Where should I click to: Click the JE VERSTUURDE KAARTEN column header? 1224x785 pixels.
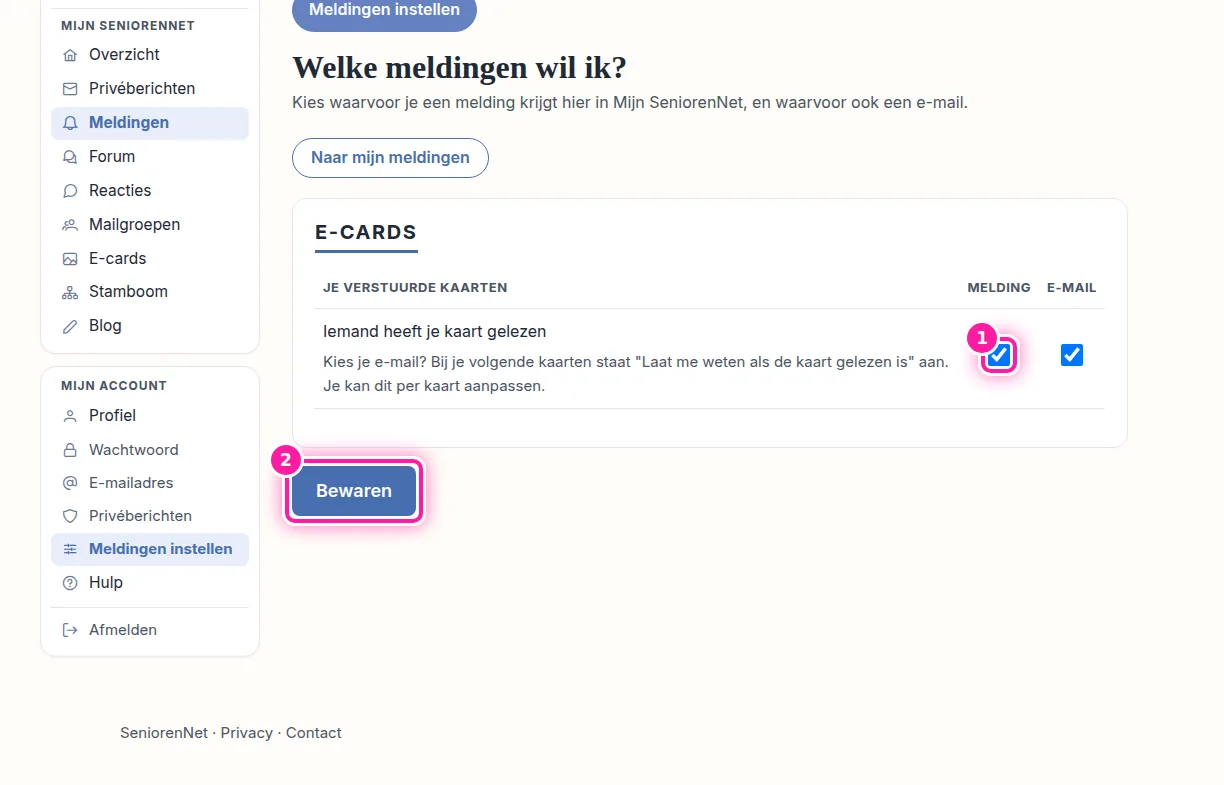click(x=415, y=288)
